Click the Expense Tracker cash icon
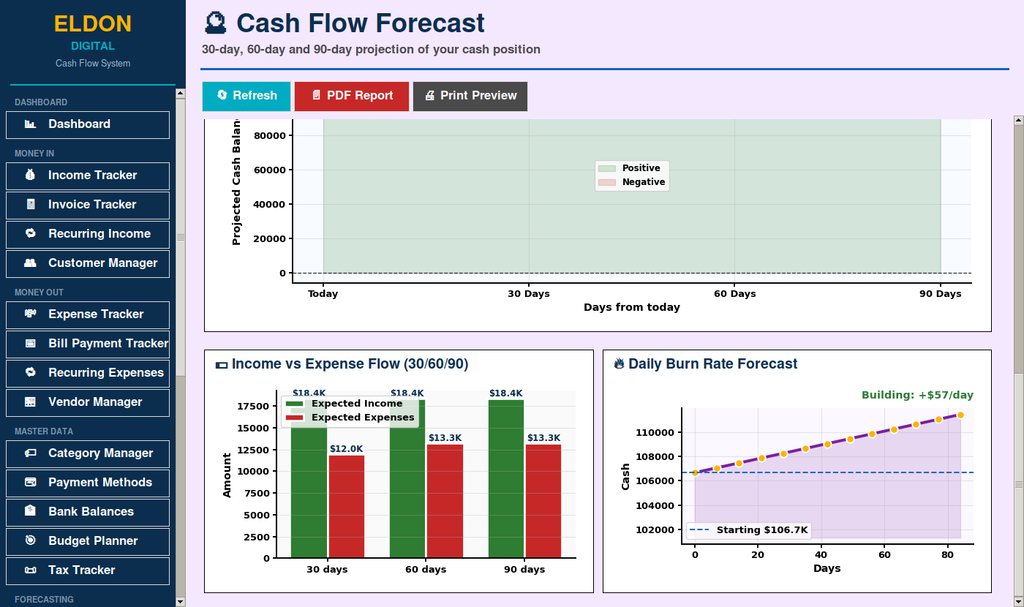1024x607 pixels. (30, 314)
